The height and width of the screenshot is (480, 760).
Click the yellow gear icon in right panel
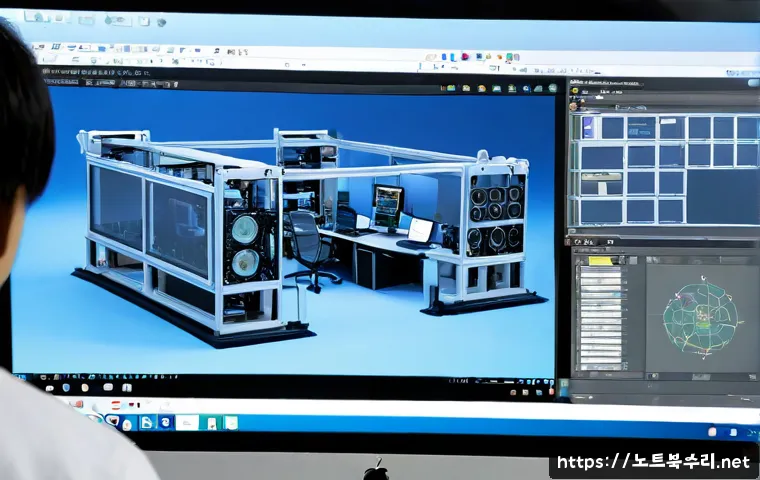575,91
